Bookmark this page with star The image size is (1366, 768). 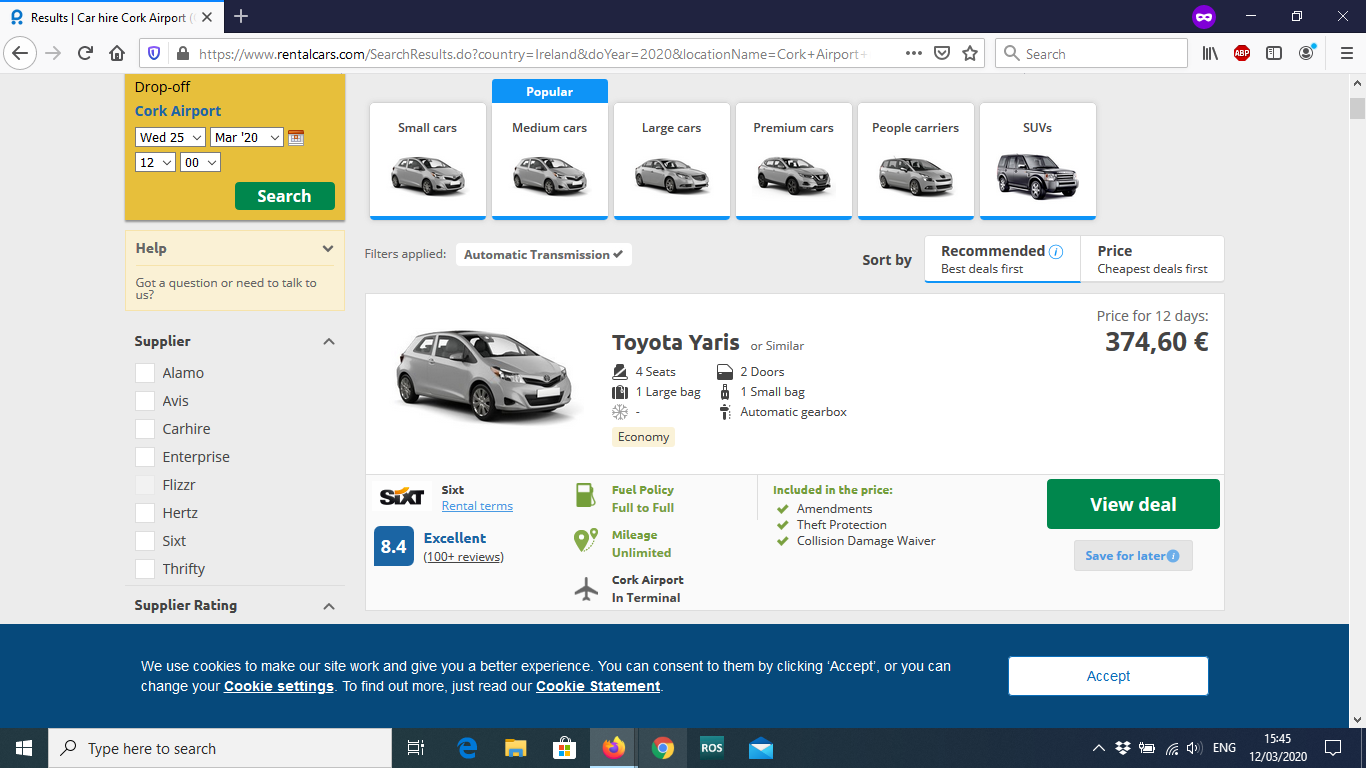pos(970,54)
